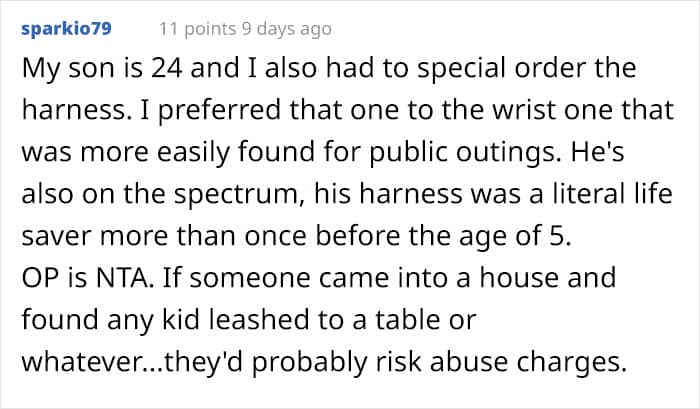This screenshot has height=409, width=700.
Task: Click the word 'whatever...they'd' on the last line
Action: (132, 361)
